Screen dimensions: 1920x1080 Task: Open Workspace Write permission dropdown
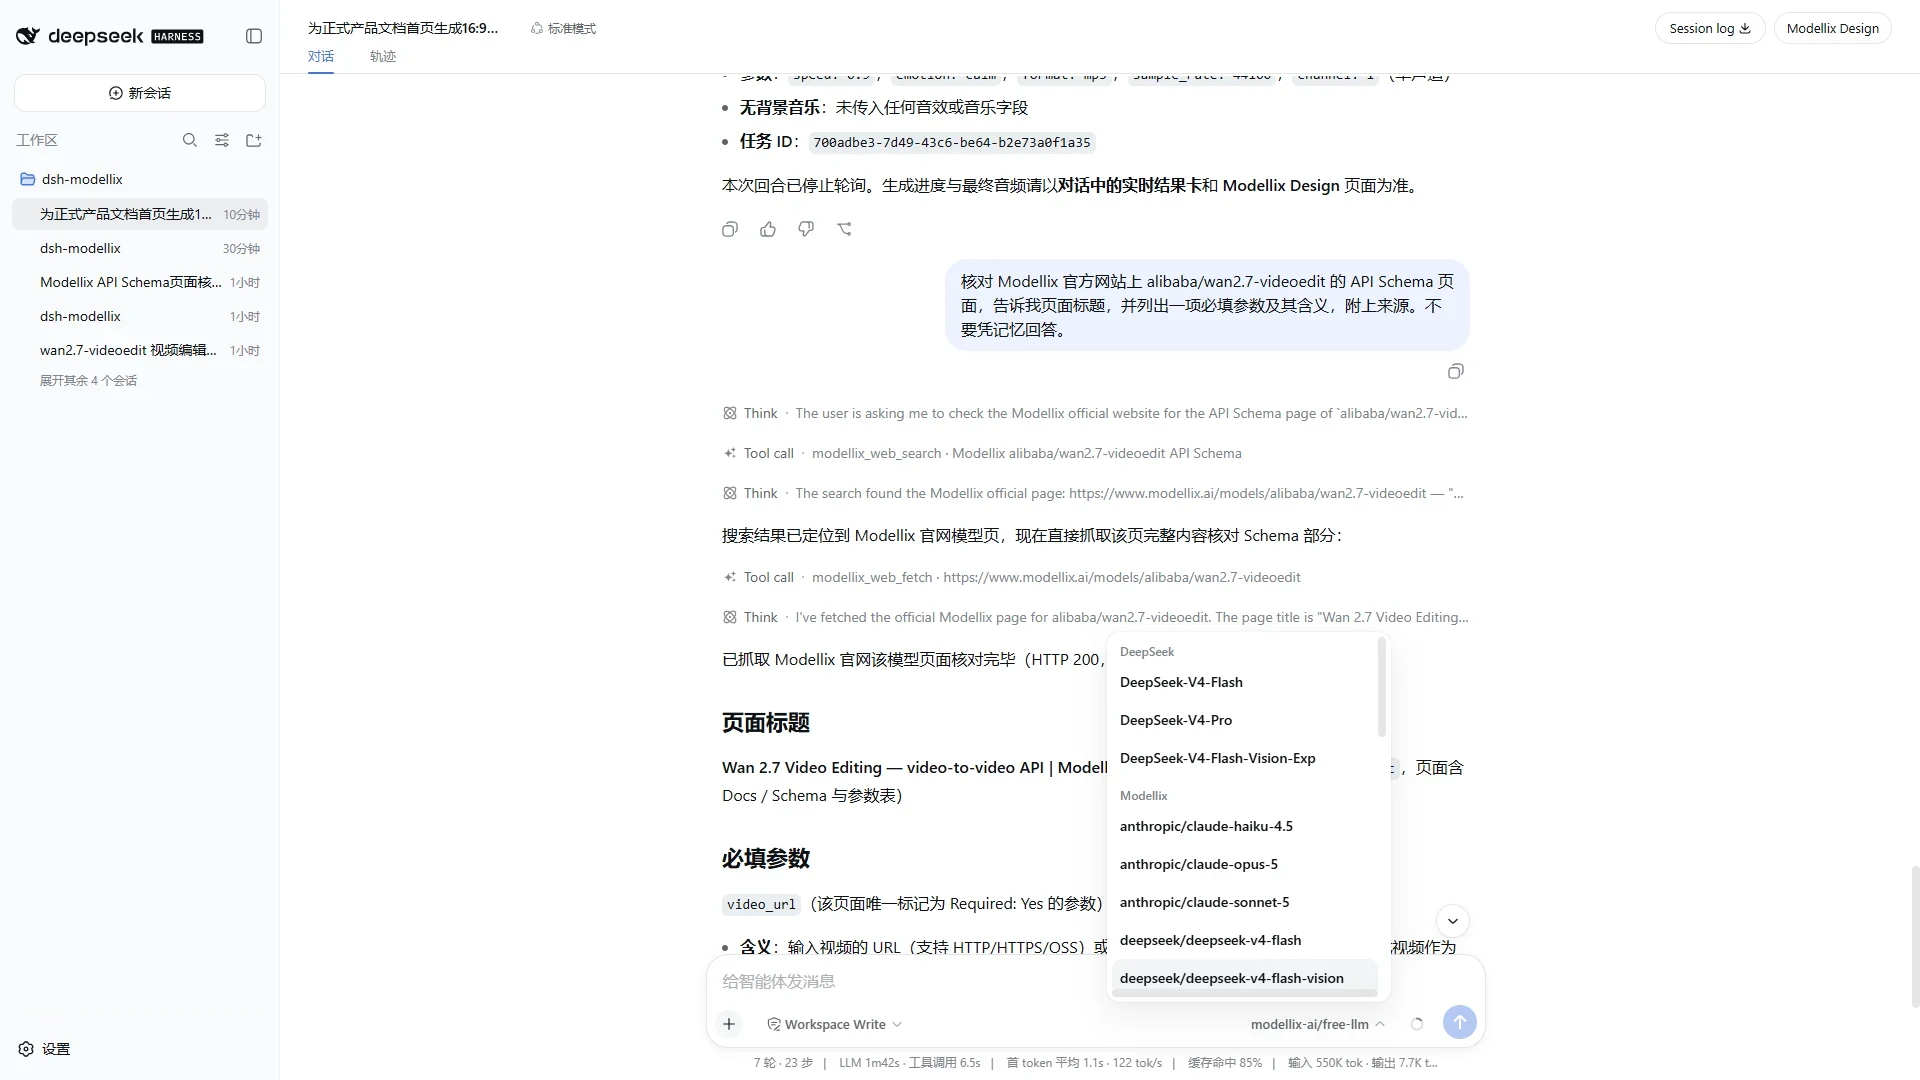834,1024
